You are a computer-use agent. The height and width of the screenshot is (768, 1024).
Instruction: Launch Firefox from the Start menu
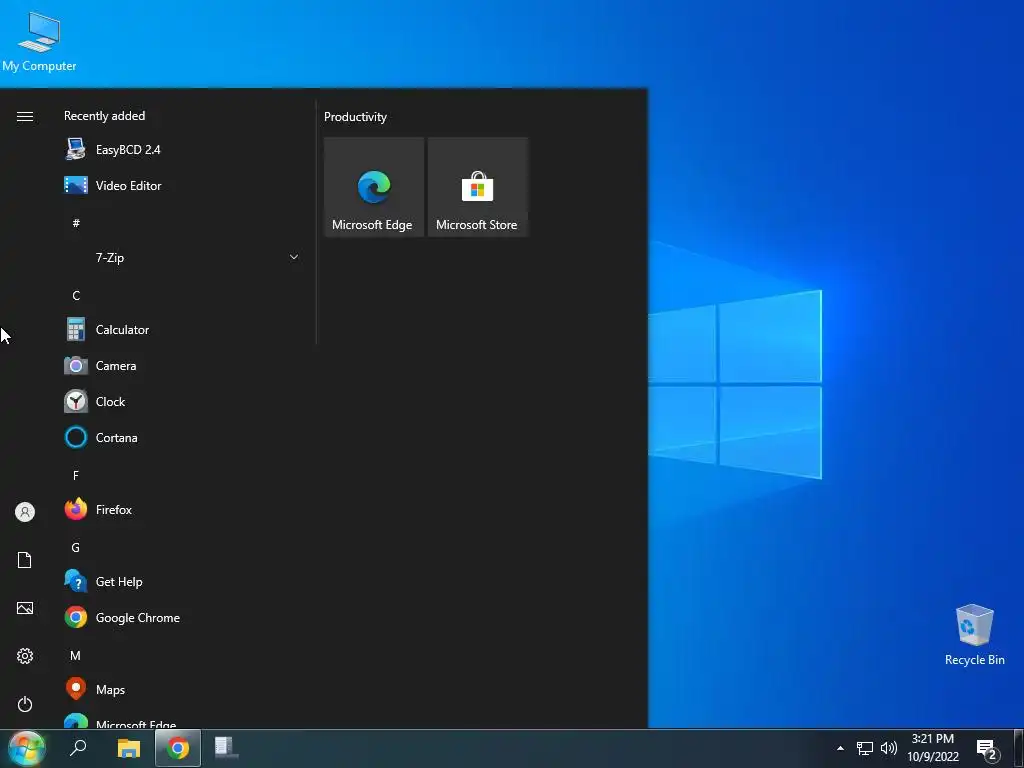point(182,509)
